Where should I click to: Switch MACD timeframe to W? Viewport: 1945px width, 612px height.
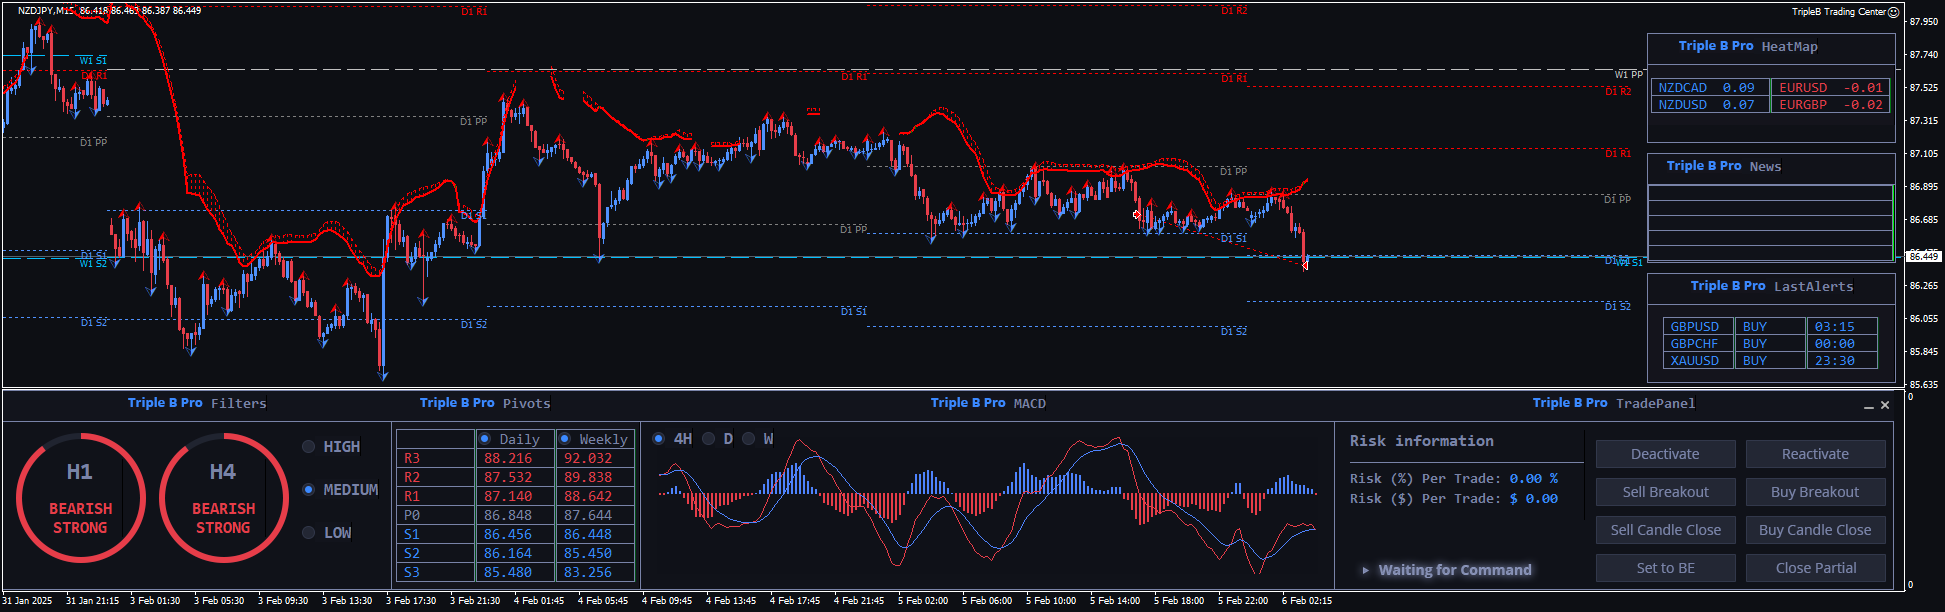[x=748, y=439]
